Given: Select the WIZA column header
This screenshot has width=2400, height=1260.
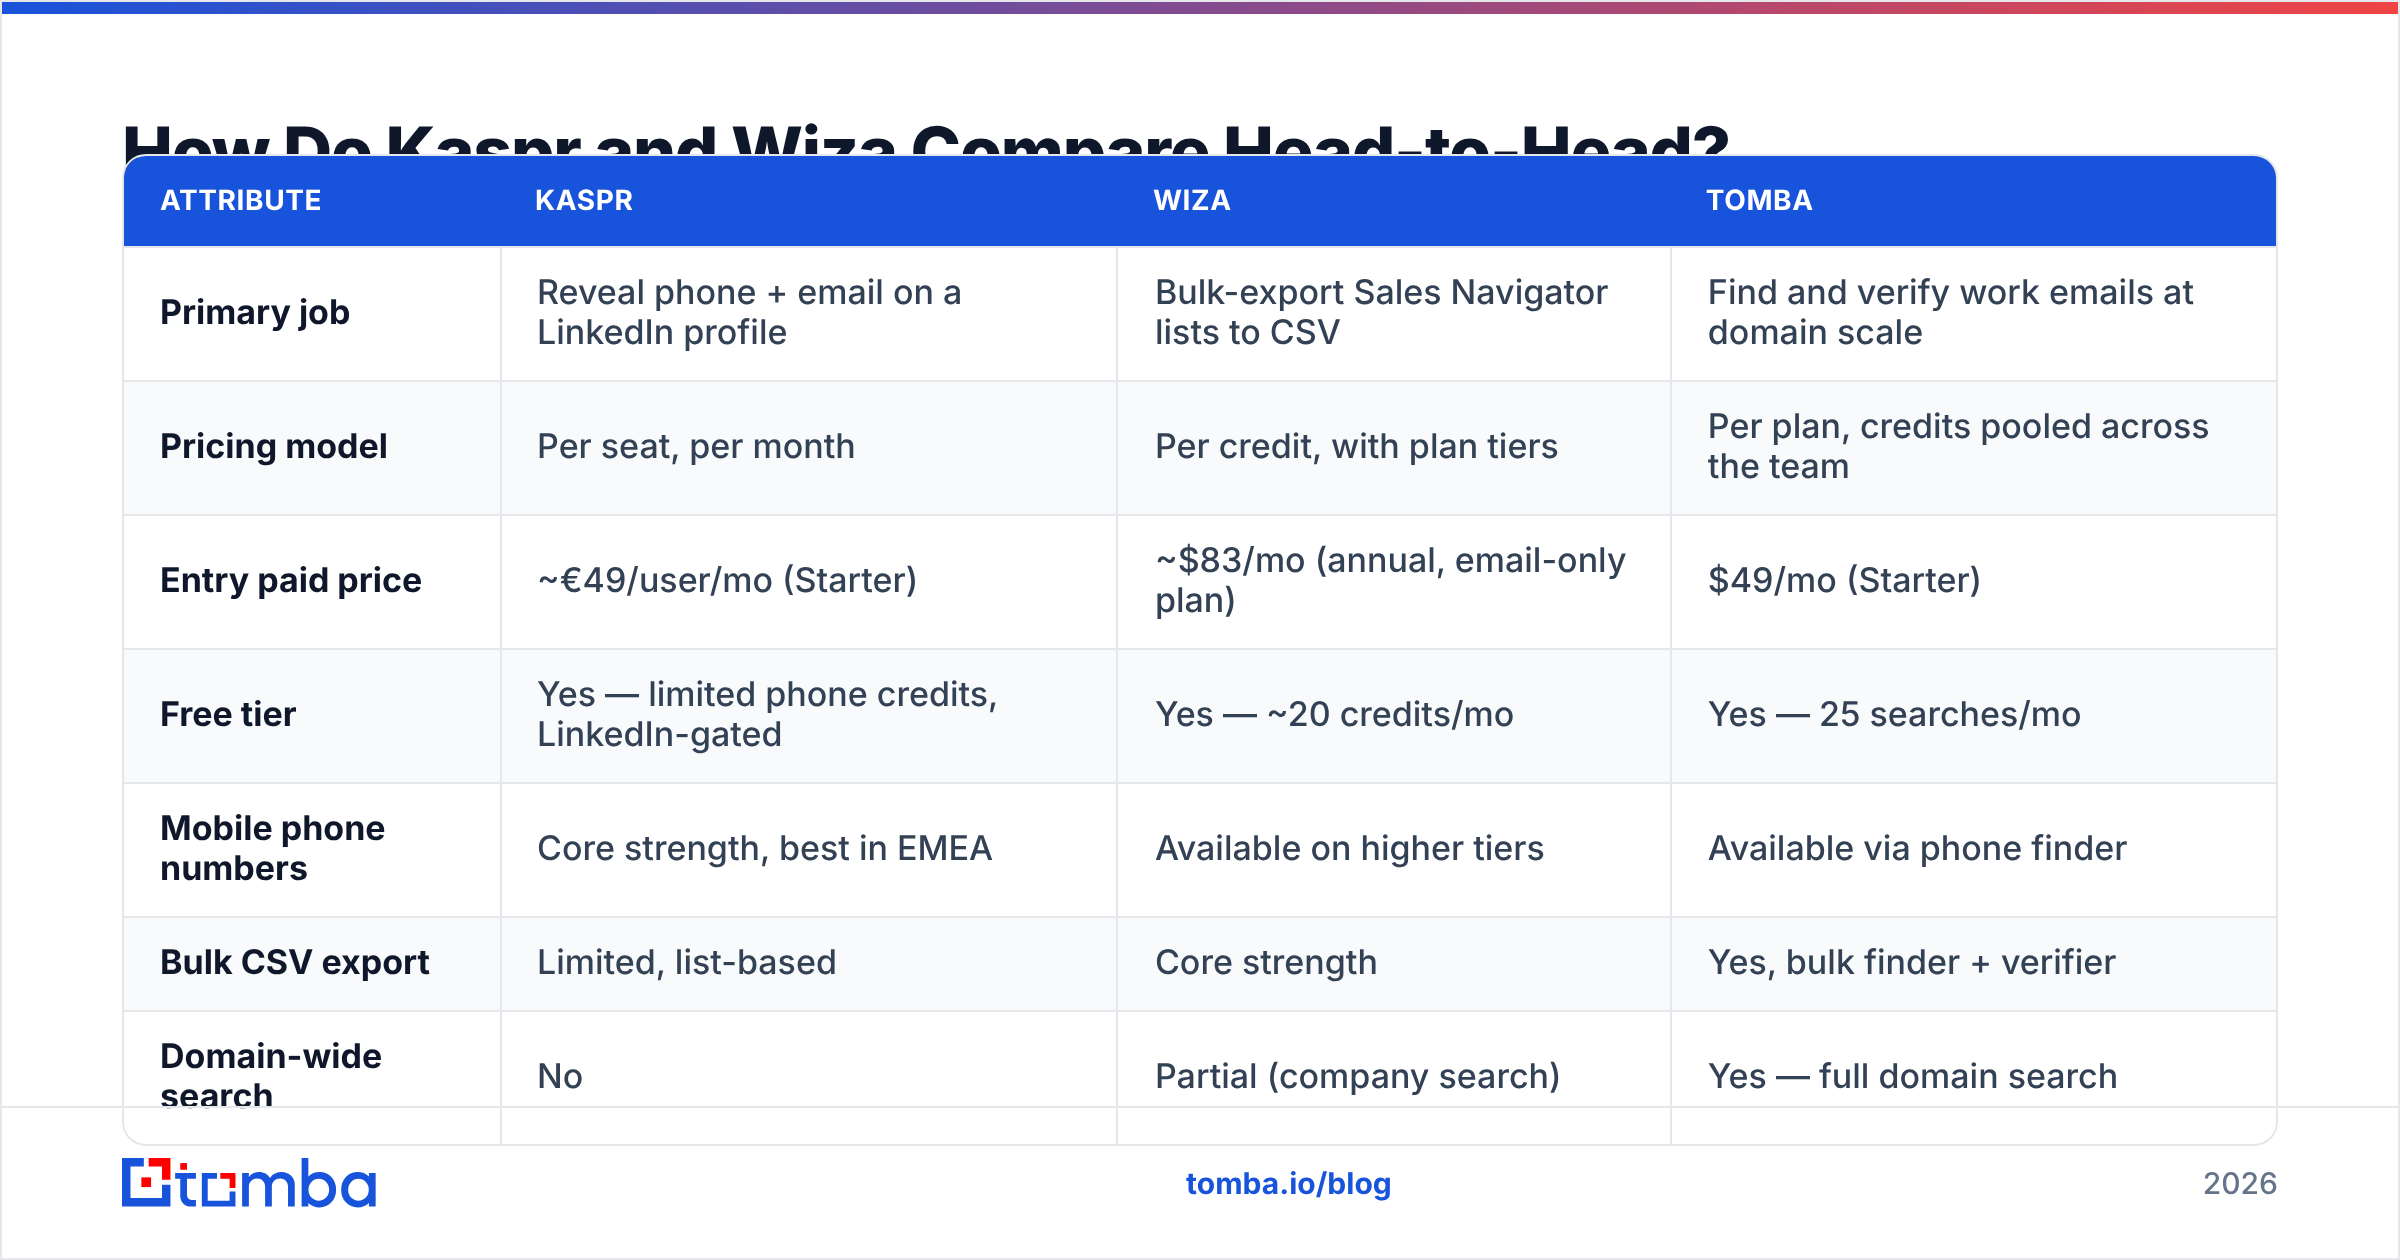Looking at the screenshot, I should click(1192, 200).
